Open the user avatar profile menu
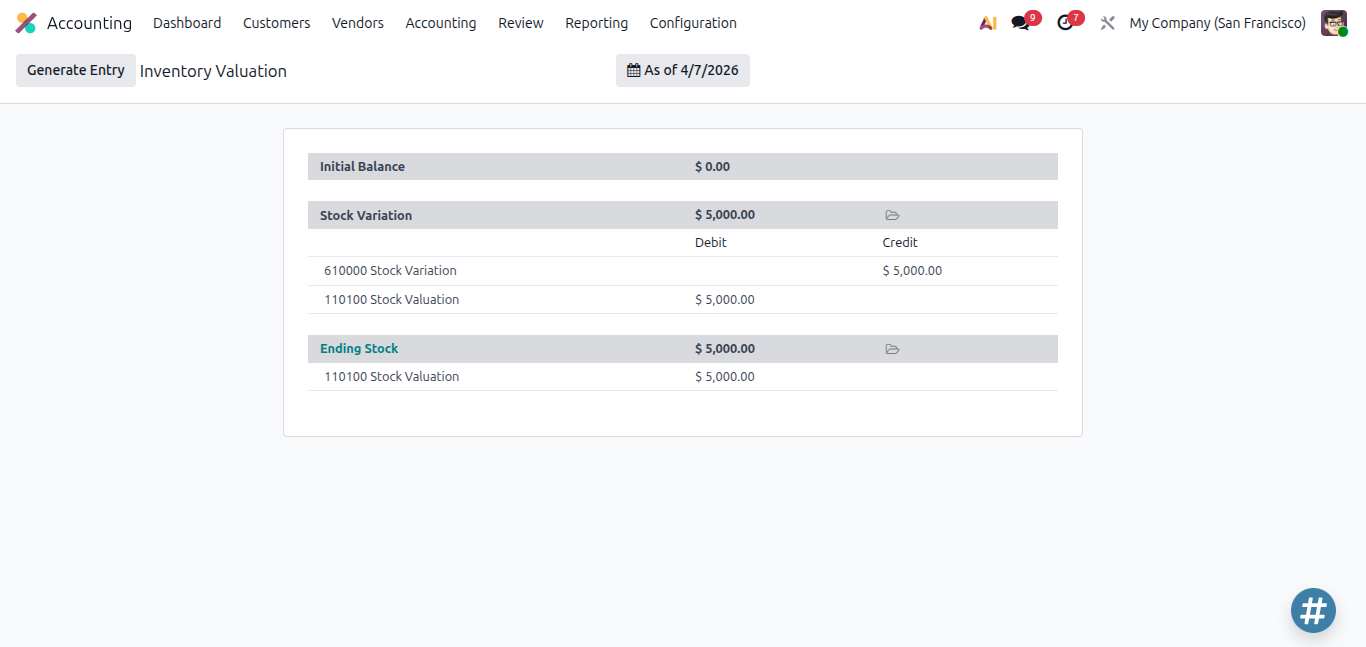 (x=1334, y=23)
